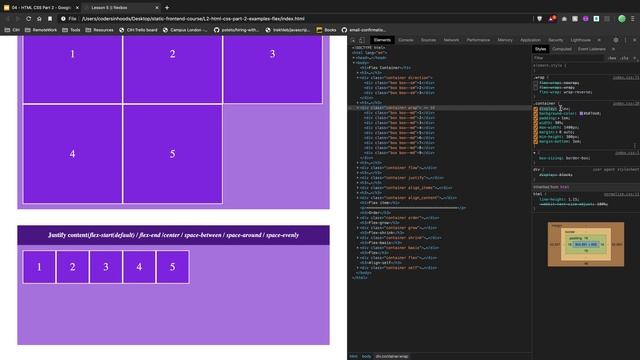Image resolution: width=640 pixels, height=360 pixels.
Task: Collapse the container direction div
Action: [x=358, y=78]
